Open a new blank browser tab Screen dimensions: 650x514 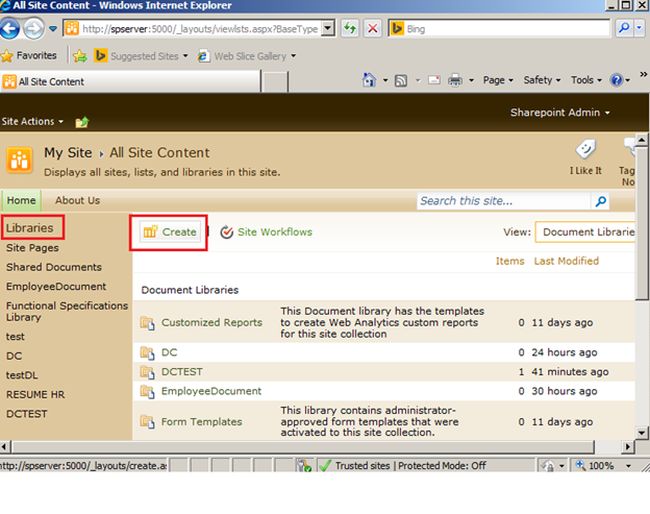pos(275,81)
